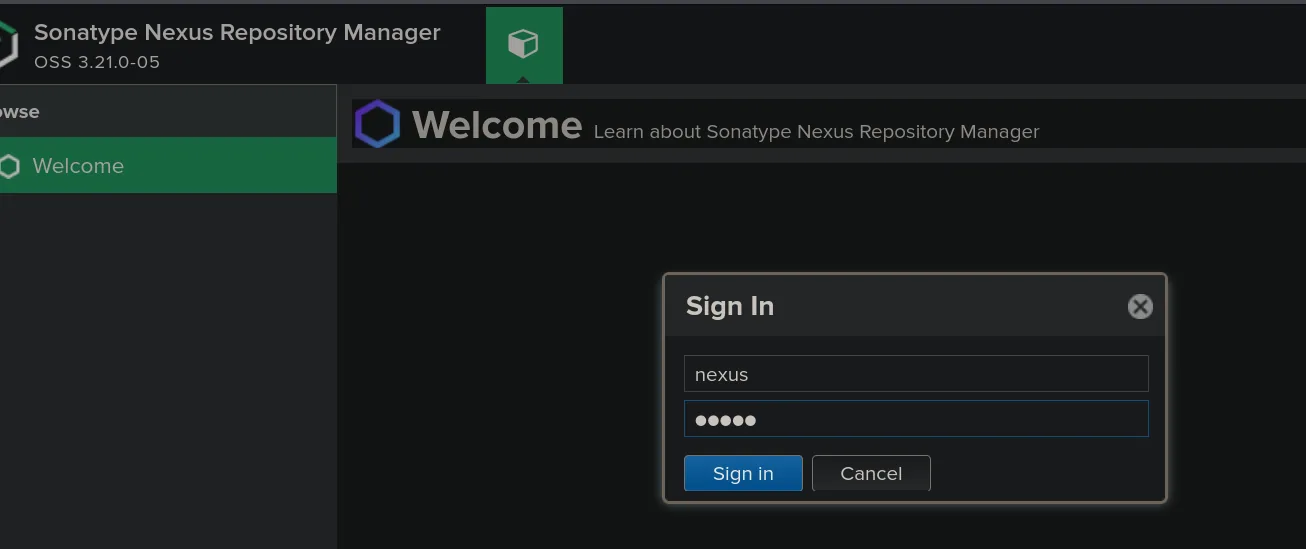Focus the username field containing nexus
The width and height of the screenshot is (1306, 549).
(x=916, y=374)
